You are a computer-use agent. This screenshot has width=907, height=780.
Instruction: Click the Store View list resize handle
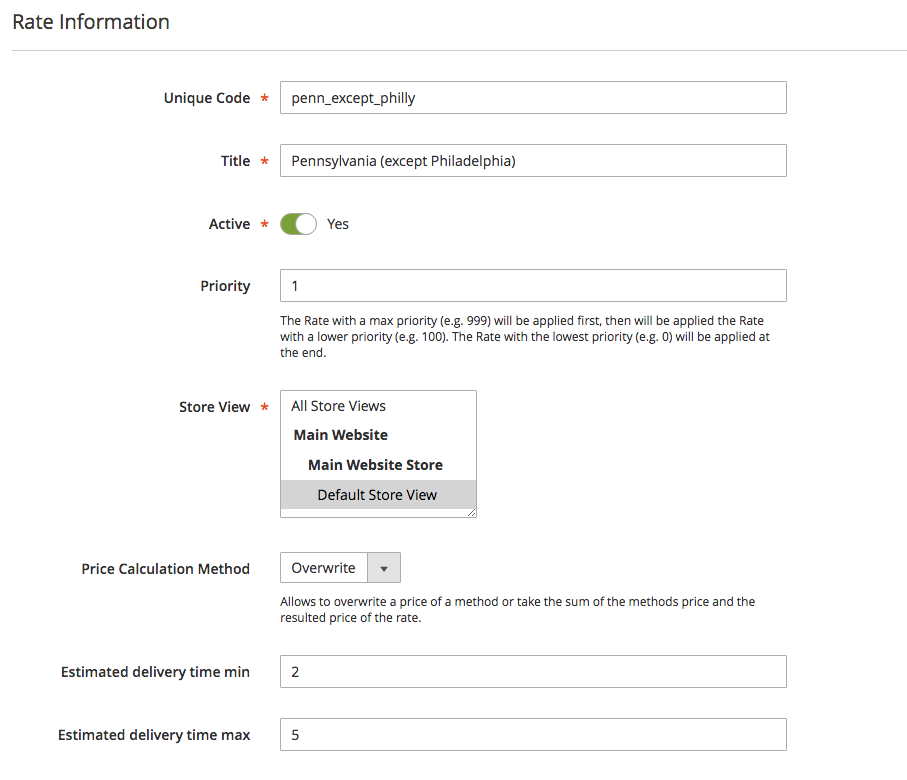click(471, 513)
